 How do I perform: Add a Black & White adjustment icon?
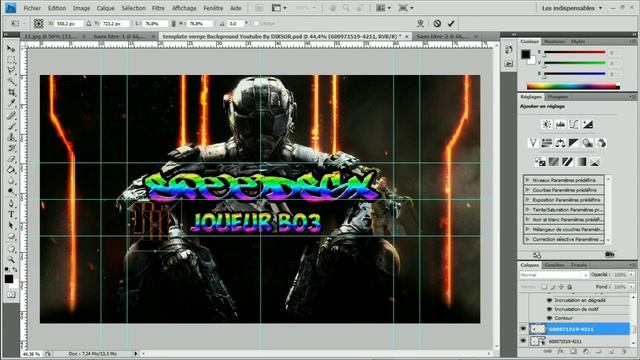point(574,143)
